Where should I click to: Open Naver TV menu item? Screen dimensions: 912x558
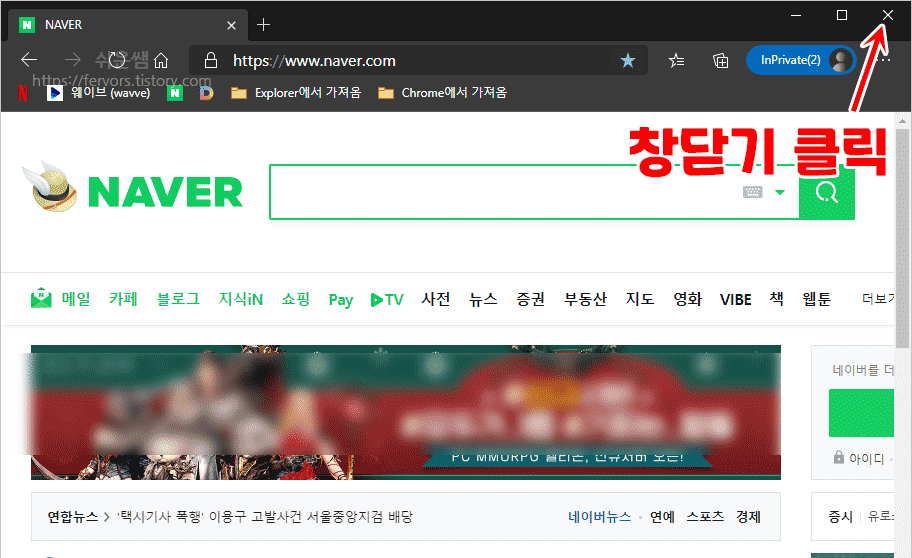(x=387, y=300)
